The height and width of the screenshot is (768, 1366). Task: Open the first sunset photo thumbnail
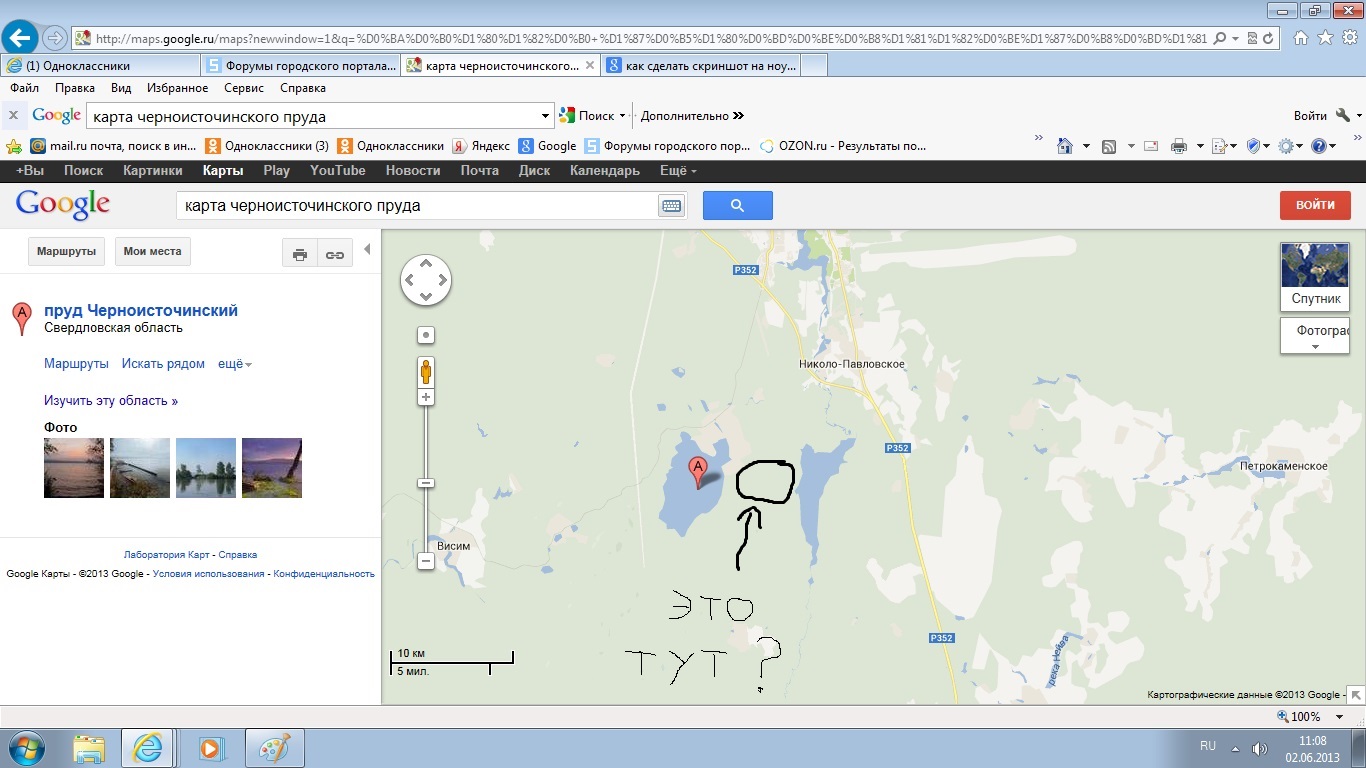[x=74, y=468]
